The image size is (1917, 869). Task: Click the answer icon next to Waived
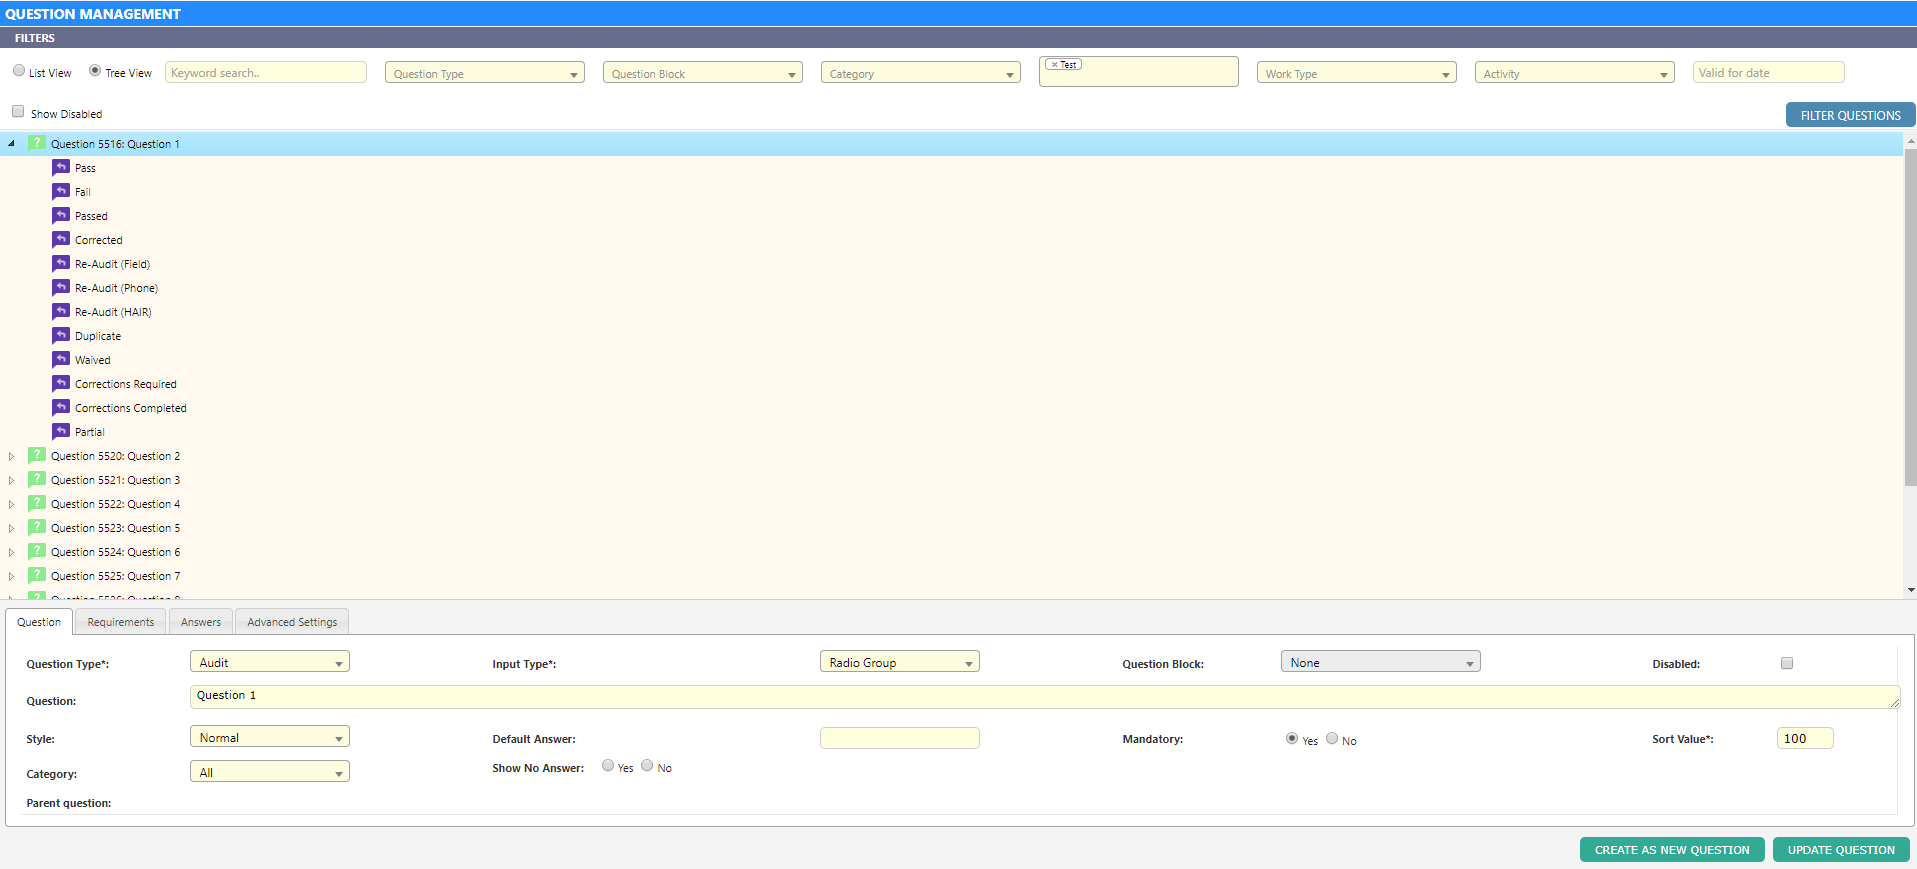pos(61,359)
